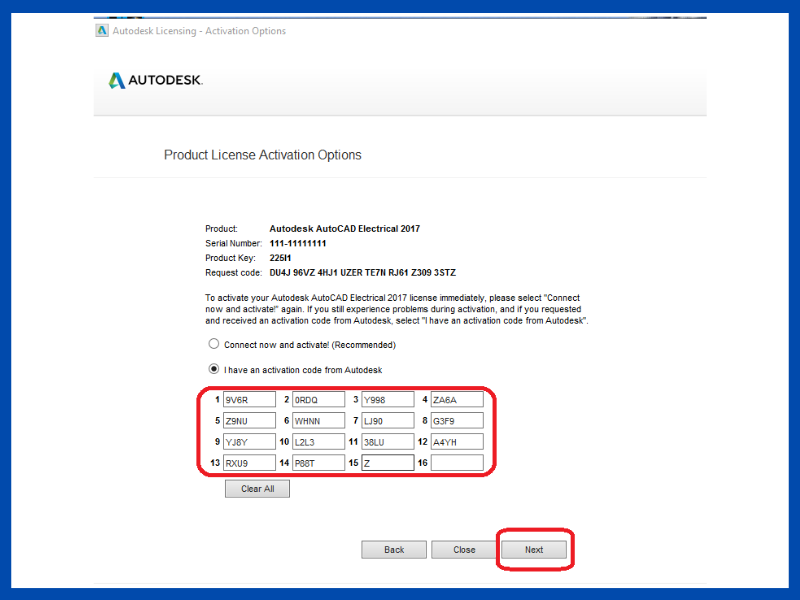800x600 pixels.
Task: Select "Connect now and activate!" radio option
Action: pos(213,345)
